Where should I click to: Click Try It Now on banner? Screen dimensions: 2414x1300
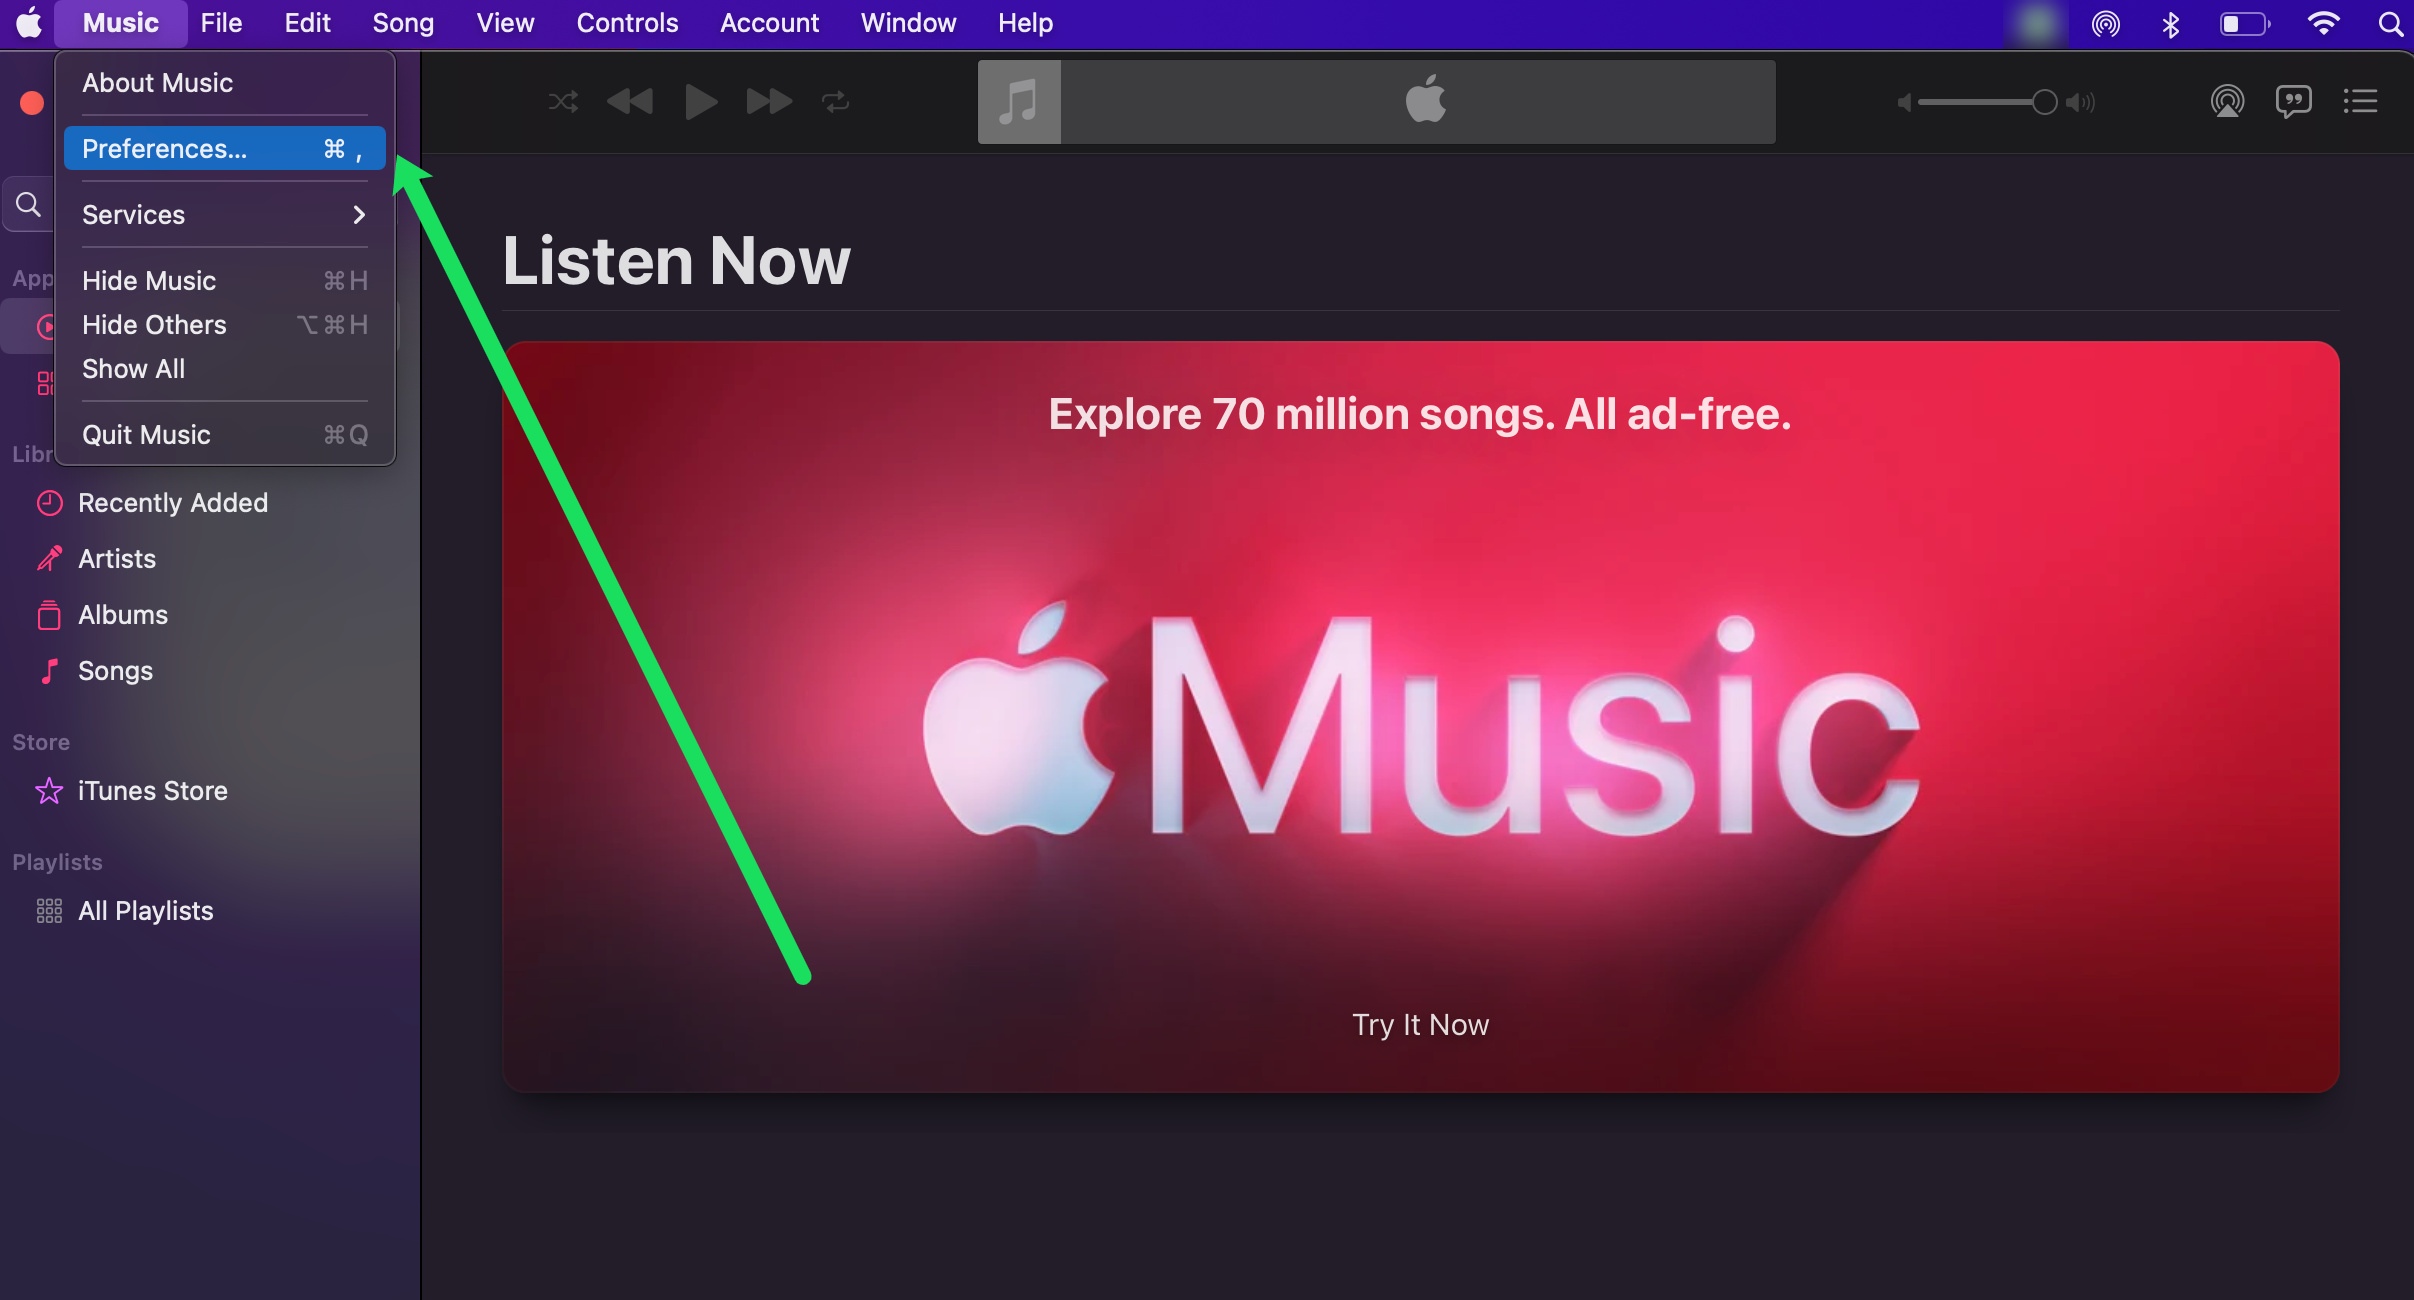pos(1420,1025)
